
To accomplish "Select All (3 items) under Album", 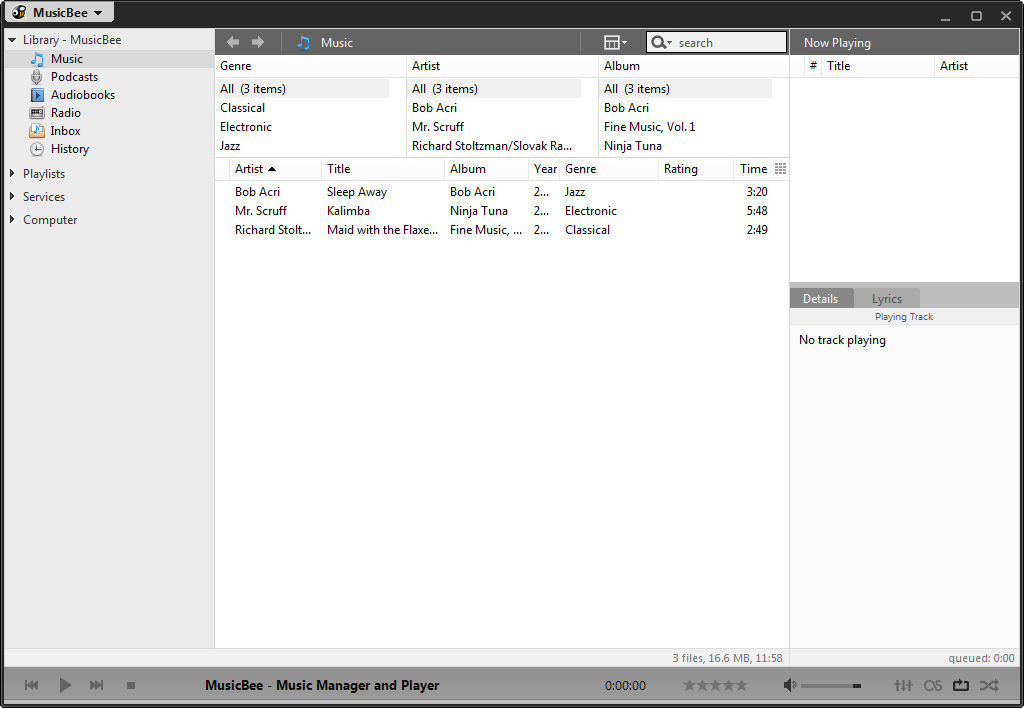I will (686, 89).
